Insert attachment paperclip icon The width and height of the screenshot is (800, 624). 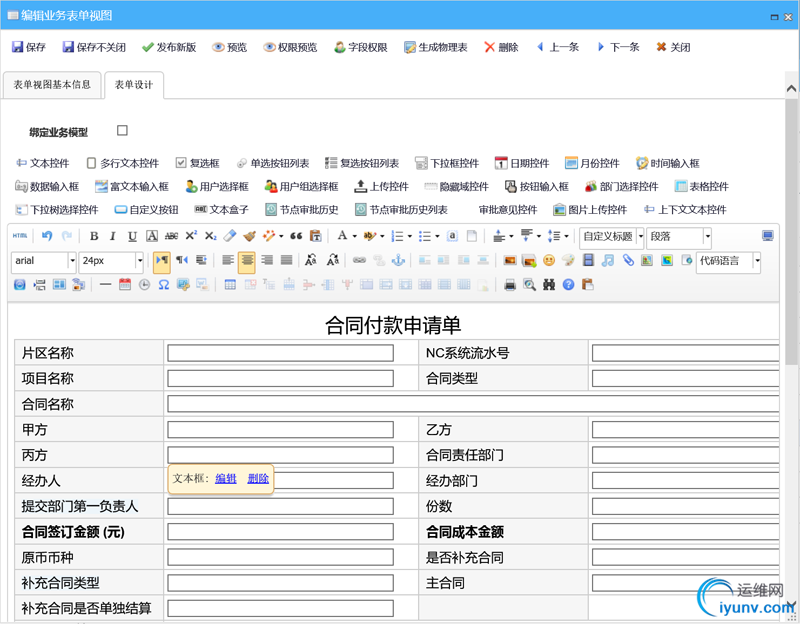(x=628, y=261)
